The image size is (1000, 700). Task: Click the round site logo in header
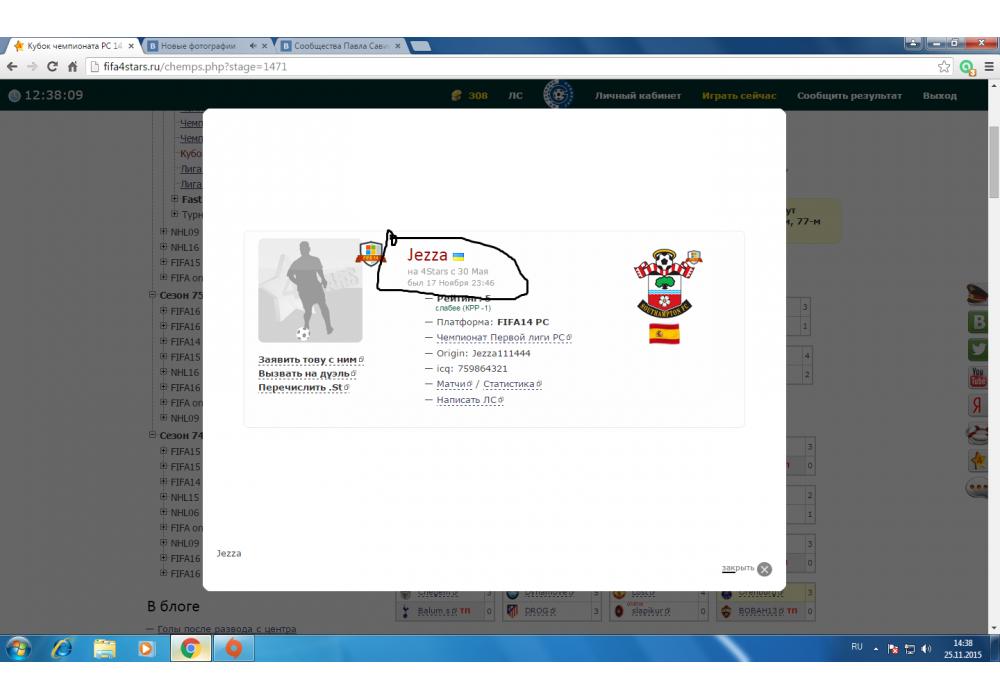tap(558, 95)
